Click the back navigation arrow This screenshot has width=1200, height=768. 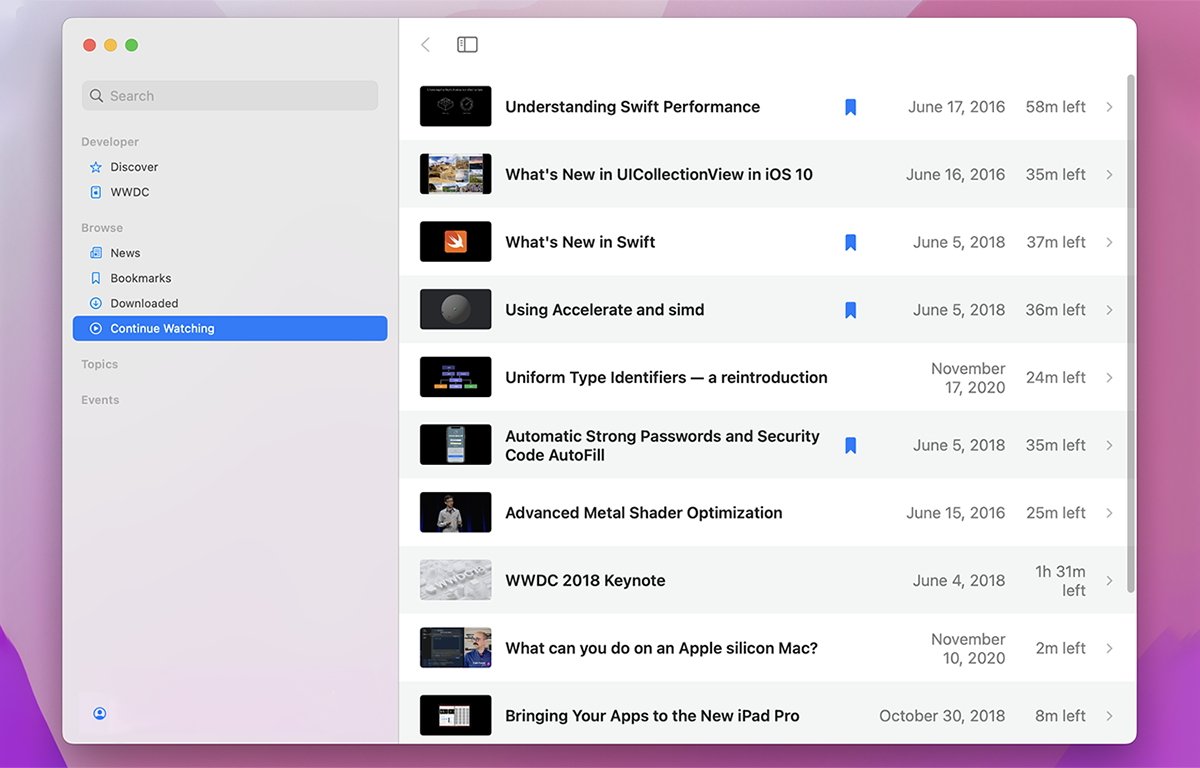426,45
